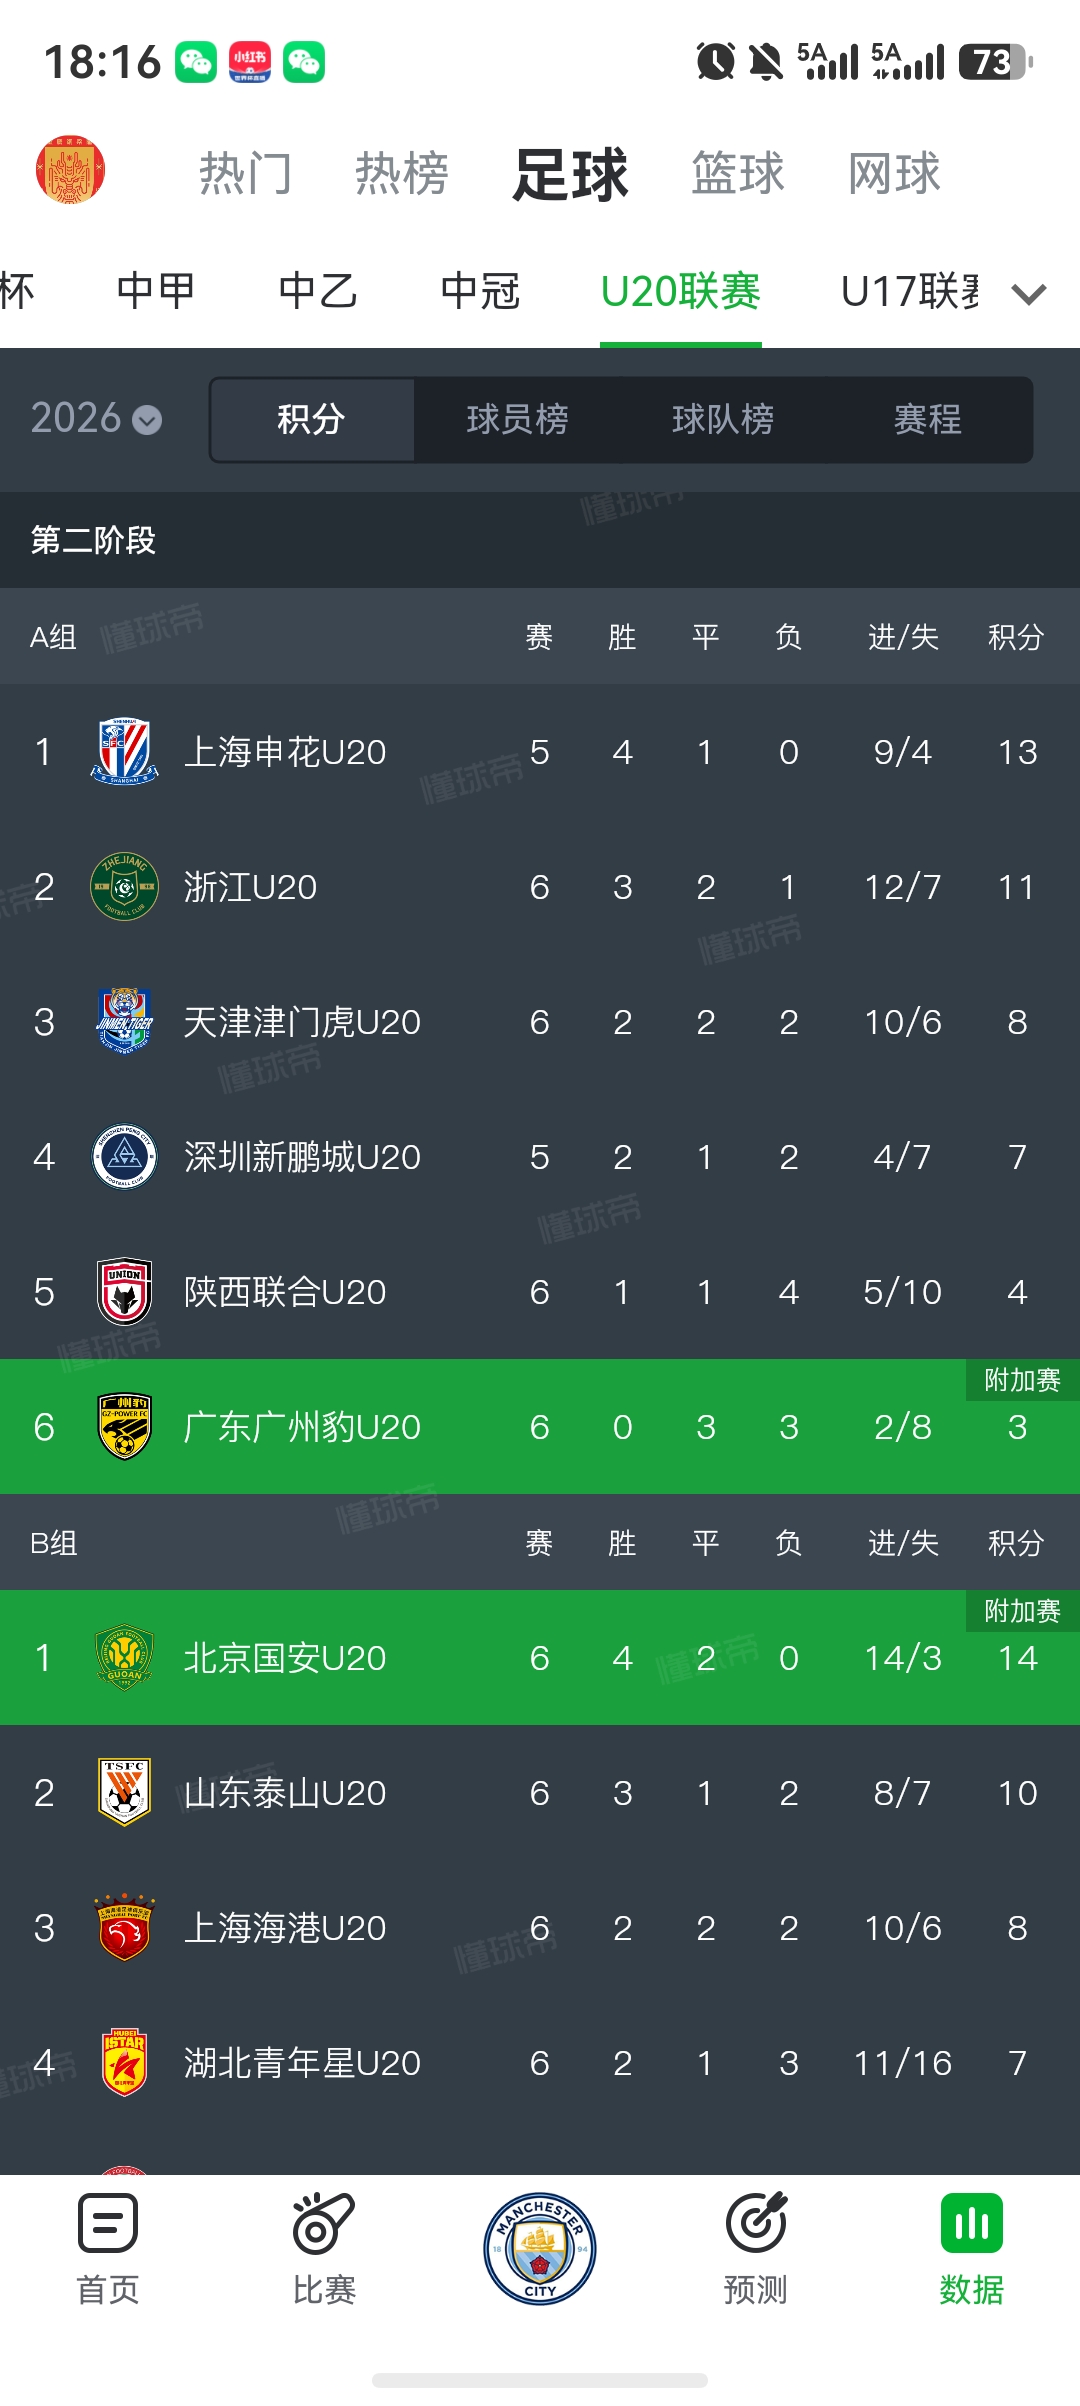Tap the 热榜 top tab

(x=402, y=173)
